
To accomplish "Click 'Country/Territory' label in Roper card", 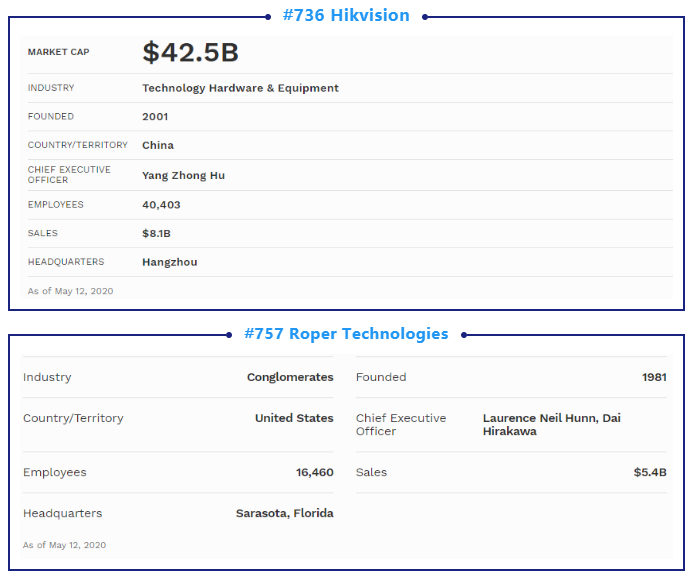I will 73,418.
